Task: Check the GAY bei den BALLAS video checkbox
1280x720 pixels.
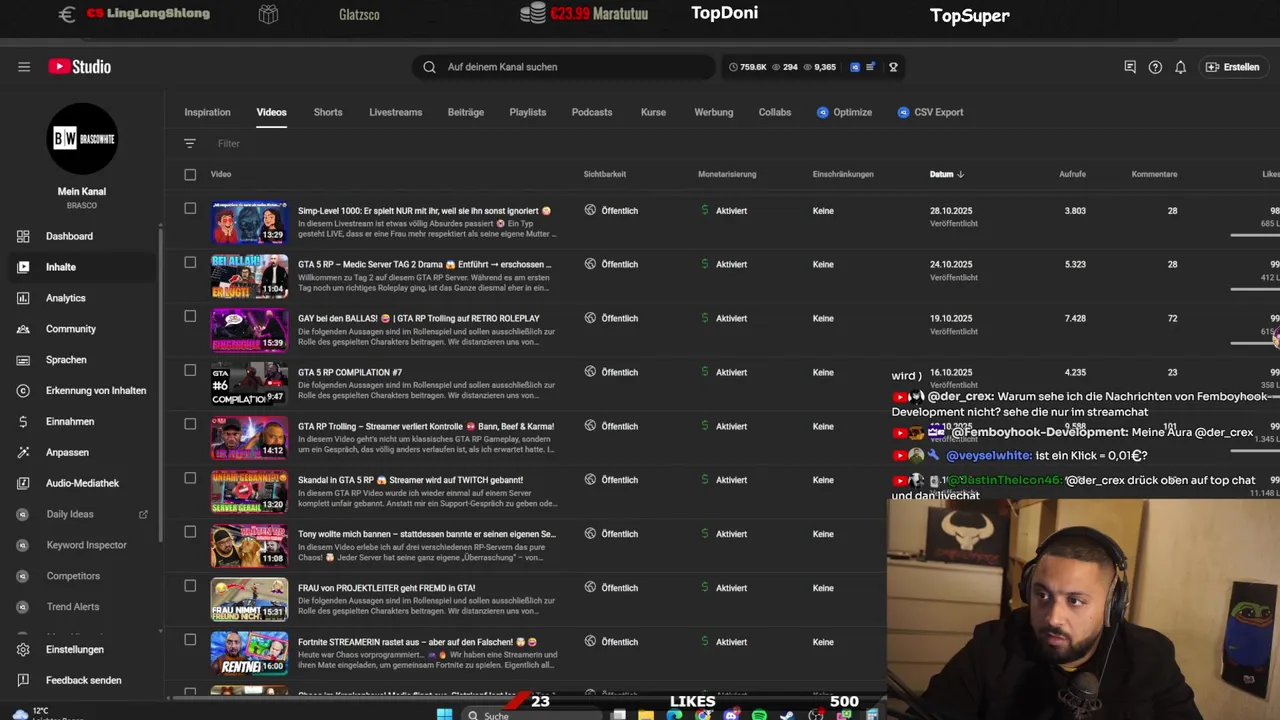Action: (x=190, y=316)
